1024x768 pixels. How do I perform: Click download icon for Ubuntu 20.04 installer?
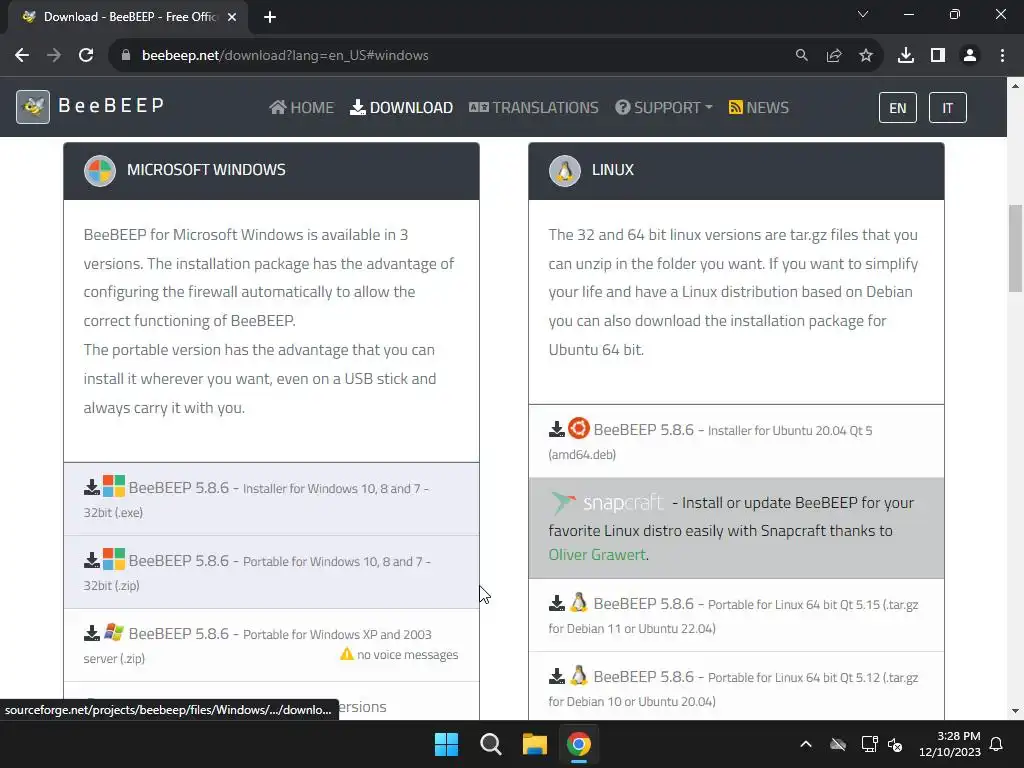point(556,429)
